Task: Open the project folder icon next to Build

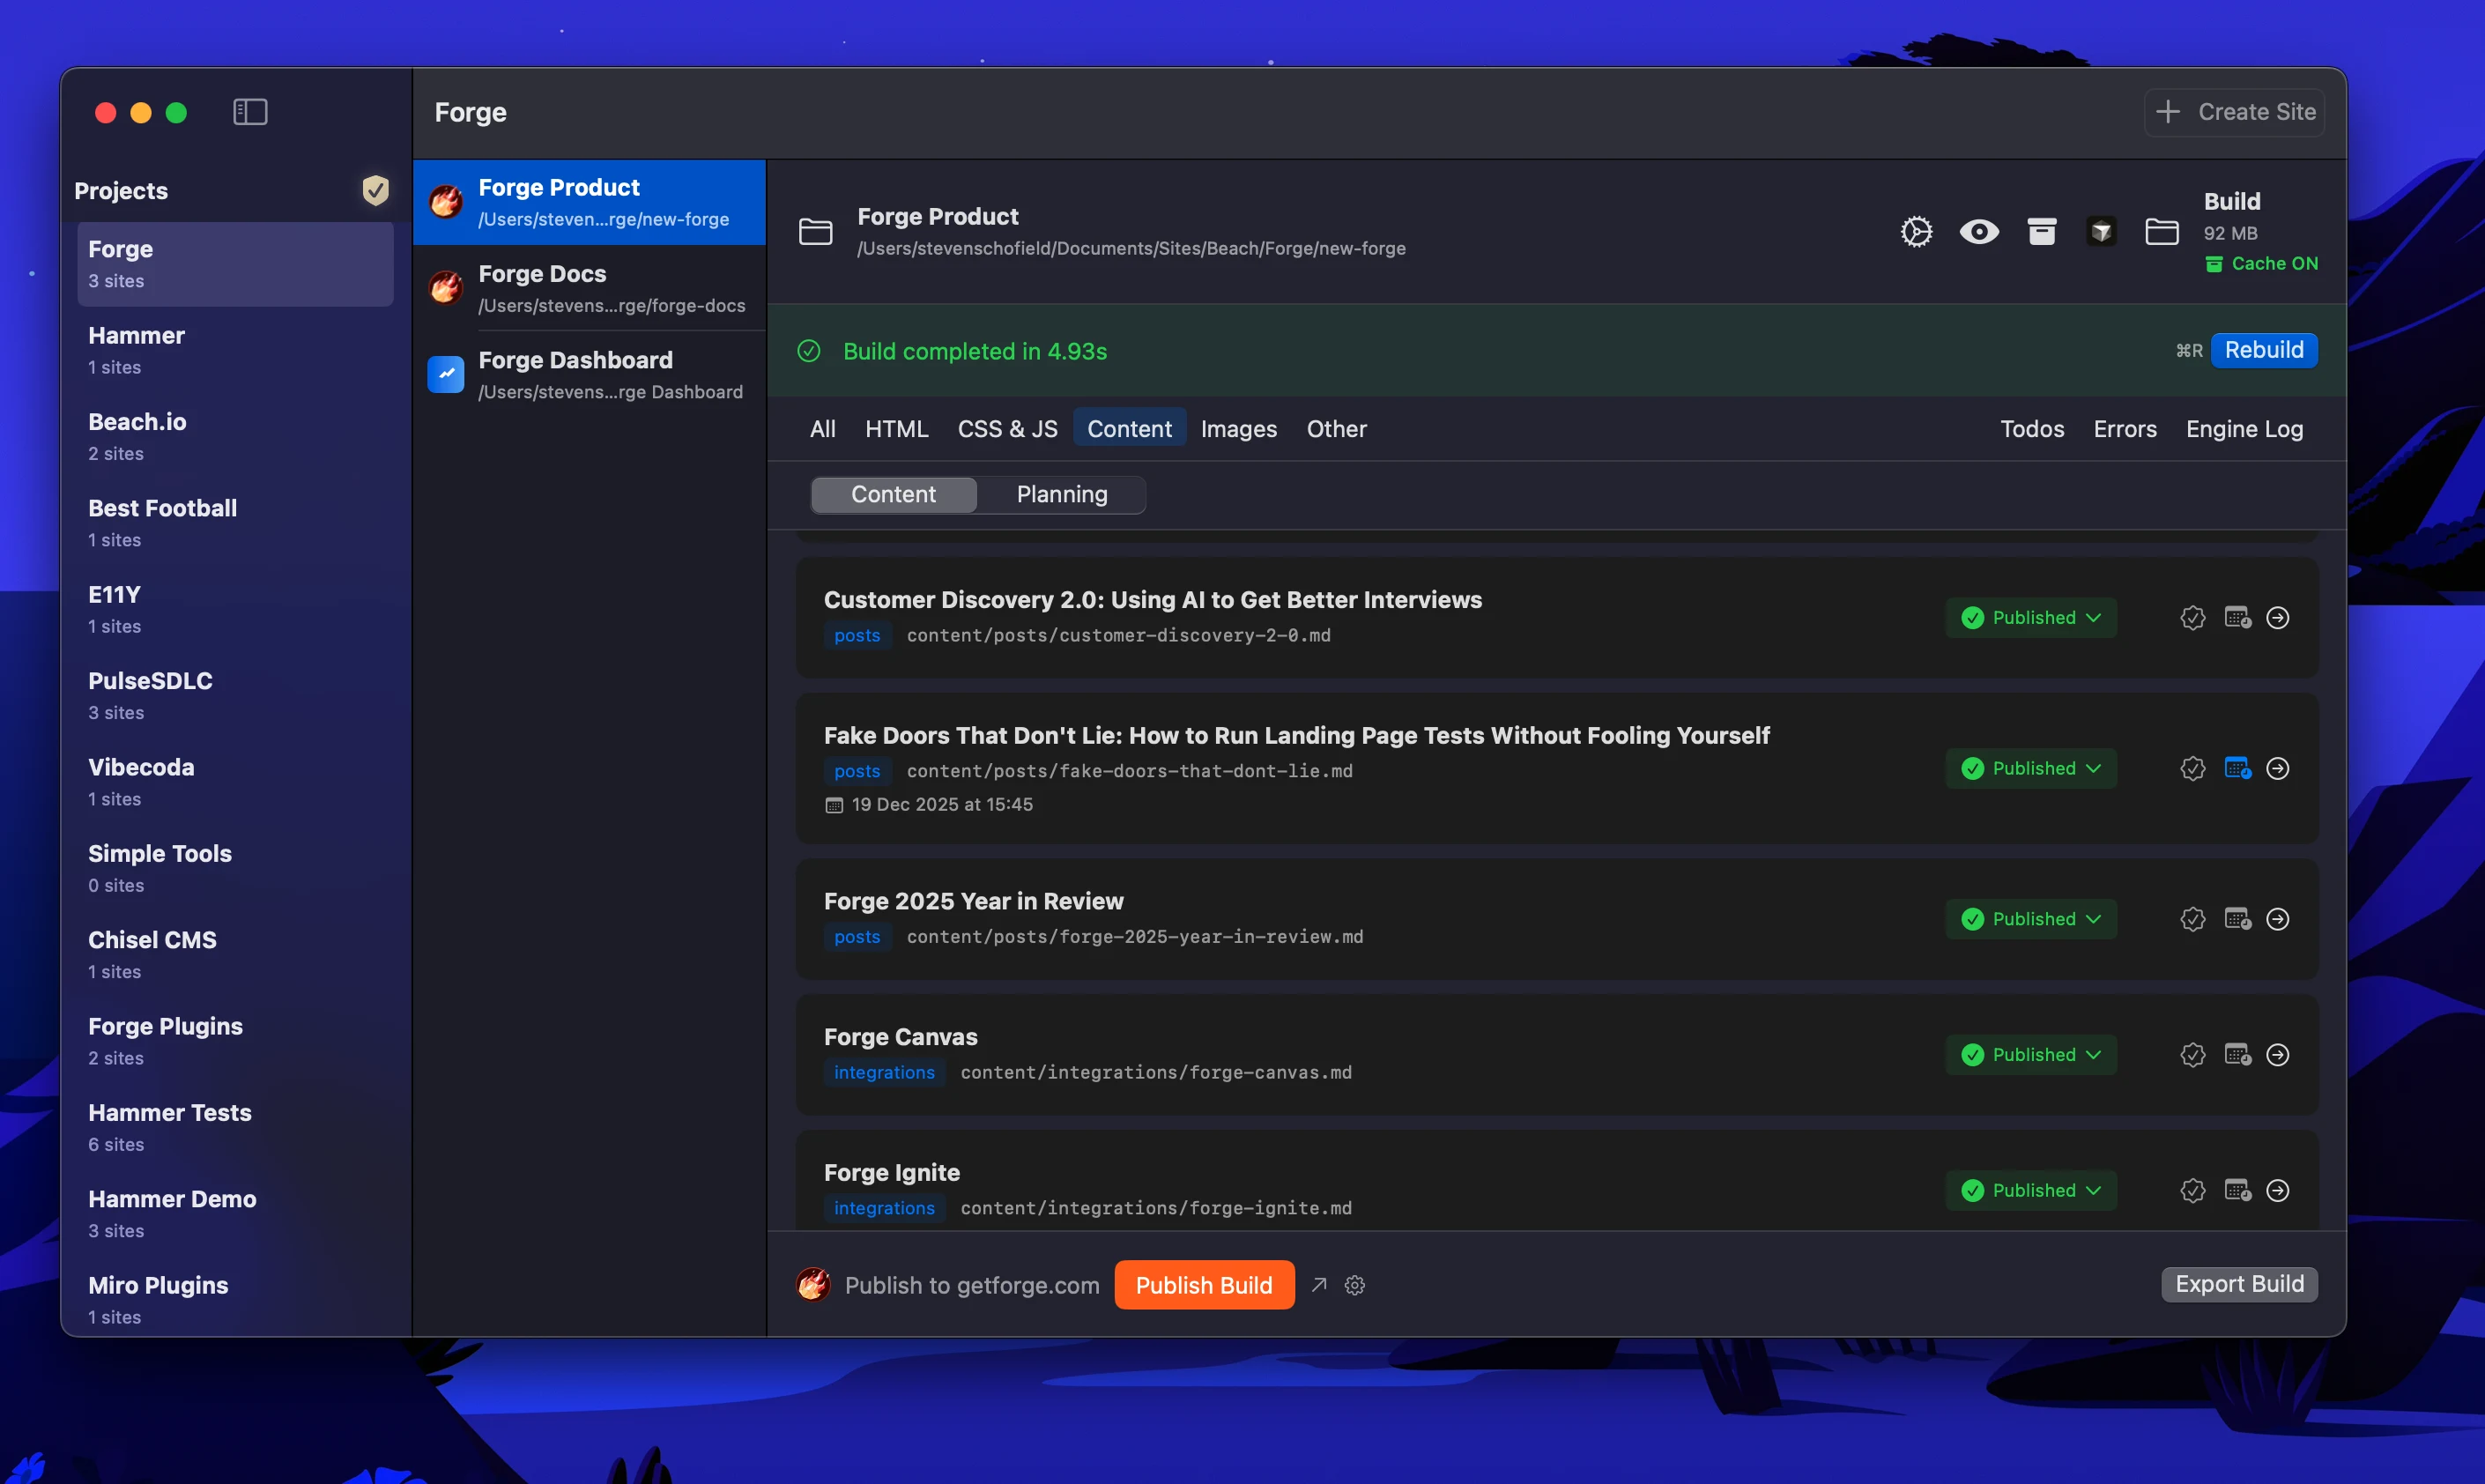Action: coord(2162,231)
